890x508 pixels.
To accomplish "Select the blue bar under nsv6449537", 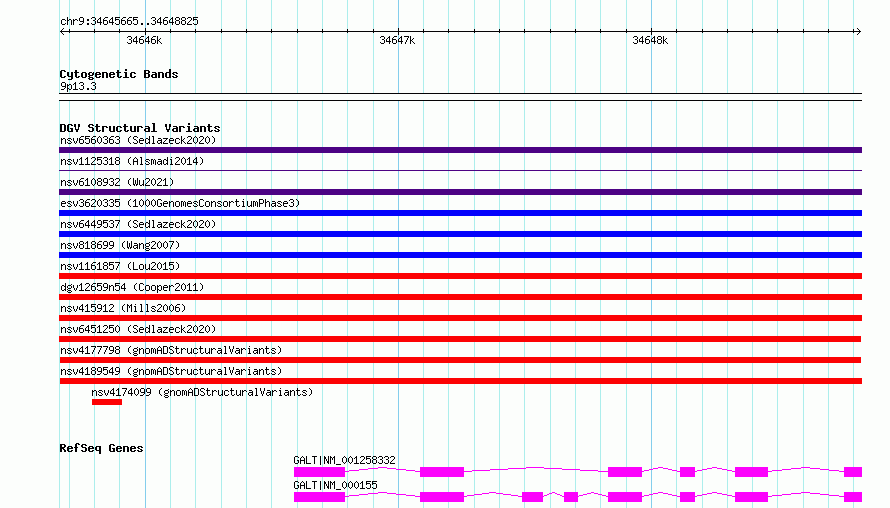I will pyautogui.click(x=460, y=234).
